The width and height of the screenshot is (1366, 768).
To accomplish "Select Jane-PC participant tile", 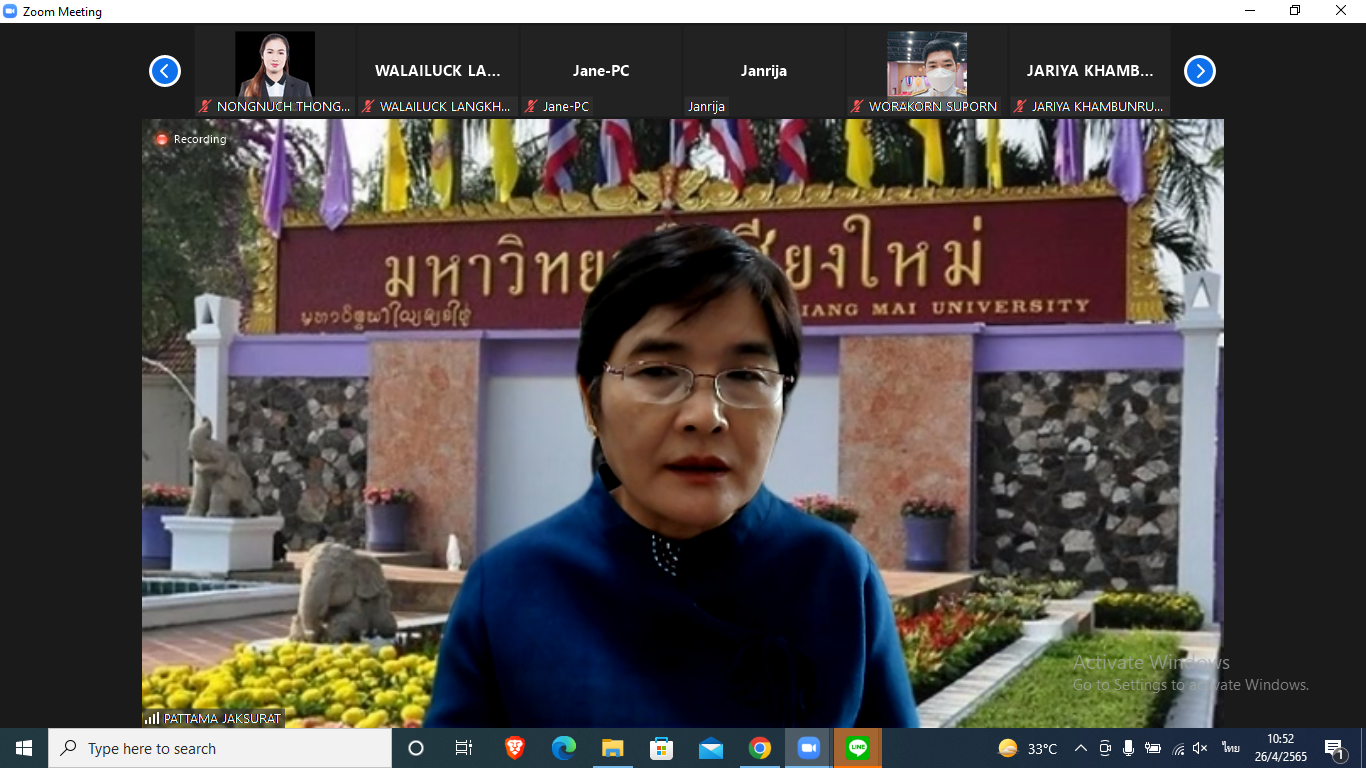I will tap(601, 72).
